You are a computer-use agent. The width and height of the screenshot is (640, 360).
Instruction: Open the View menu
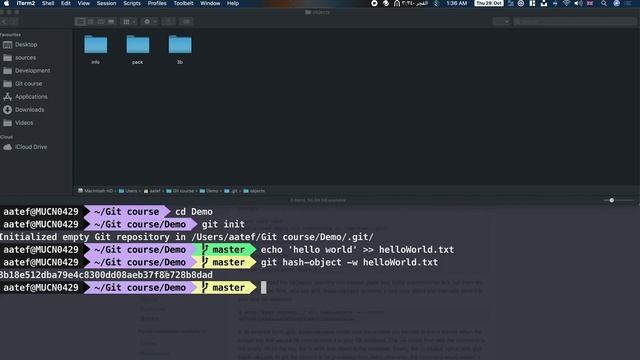(84, 3)
